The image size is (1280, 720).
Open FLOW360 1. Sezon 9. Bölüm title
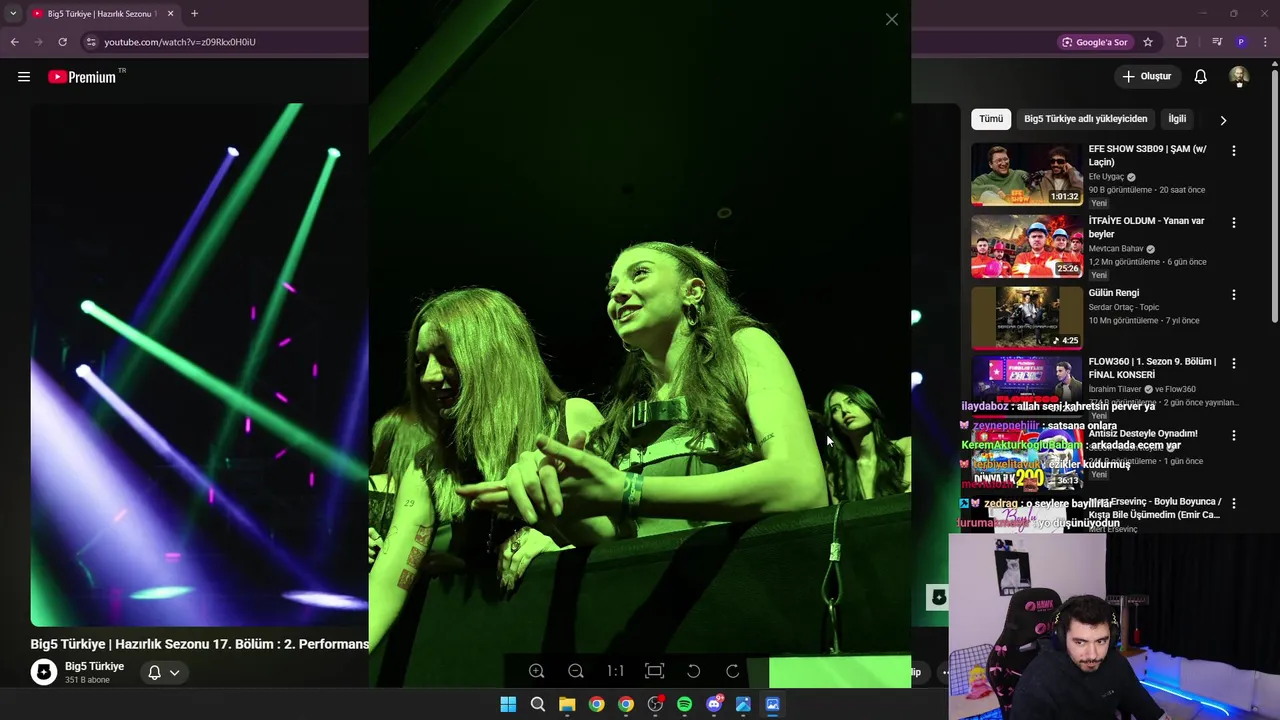tap(1152, 367)
